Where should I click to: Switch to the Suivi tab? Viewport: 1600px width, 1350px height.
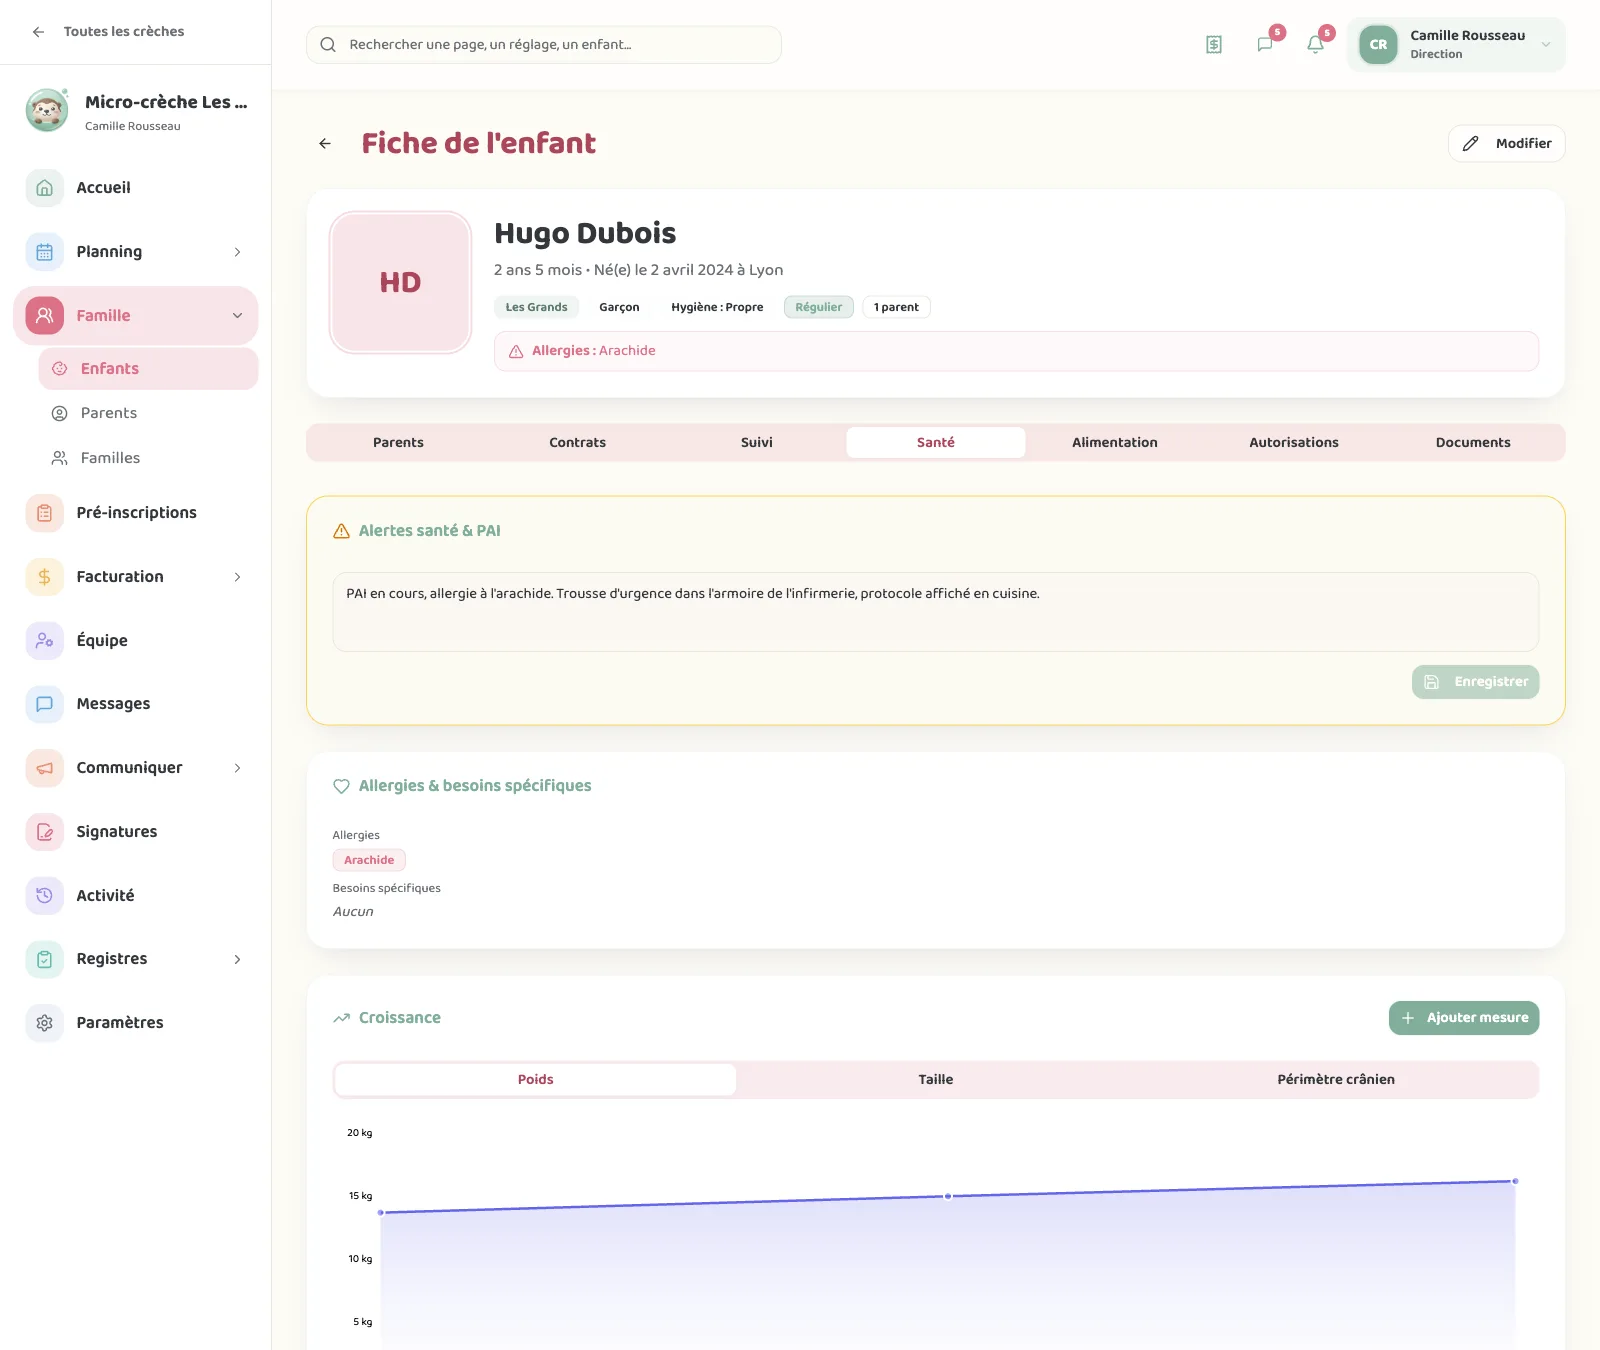(757, 443)
